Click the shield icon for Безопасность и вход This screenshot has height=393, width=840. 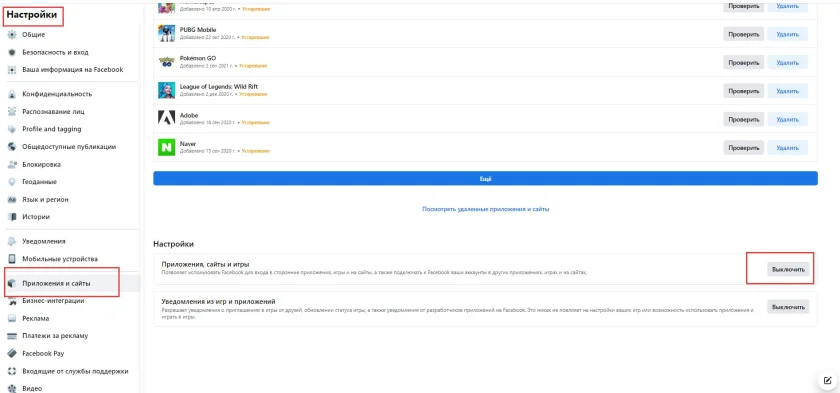pos(12,52)
